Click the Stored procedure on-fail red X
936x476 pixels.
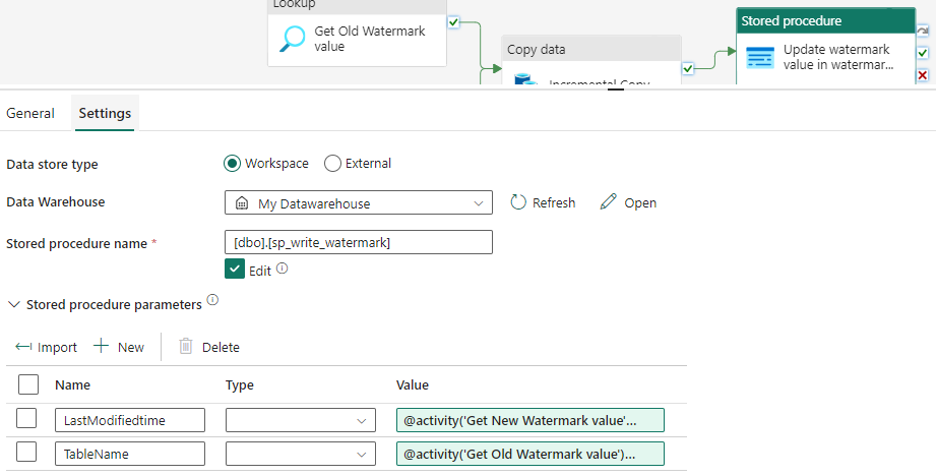click(922, 75)
